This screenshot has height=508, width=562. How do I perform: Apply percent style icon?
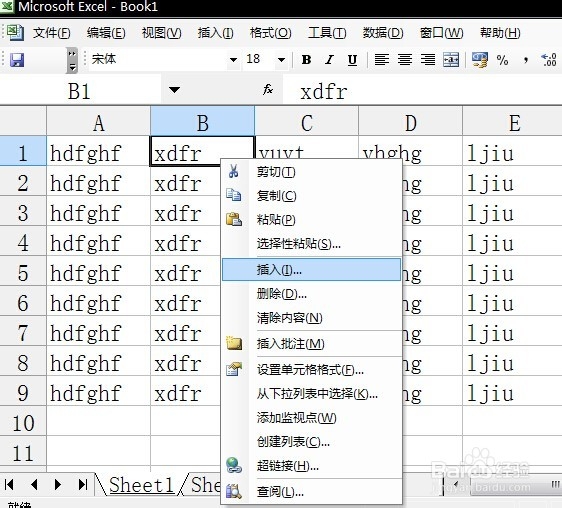(503, 60)
